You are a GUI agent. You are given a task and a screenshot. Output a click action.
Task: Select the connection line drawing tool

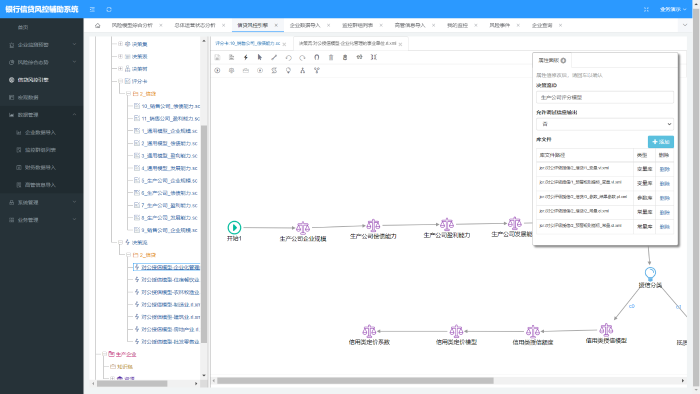274,57
